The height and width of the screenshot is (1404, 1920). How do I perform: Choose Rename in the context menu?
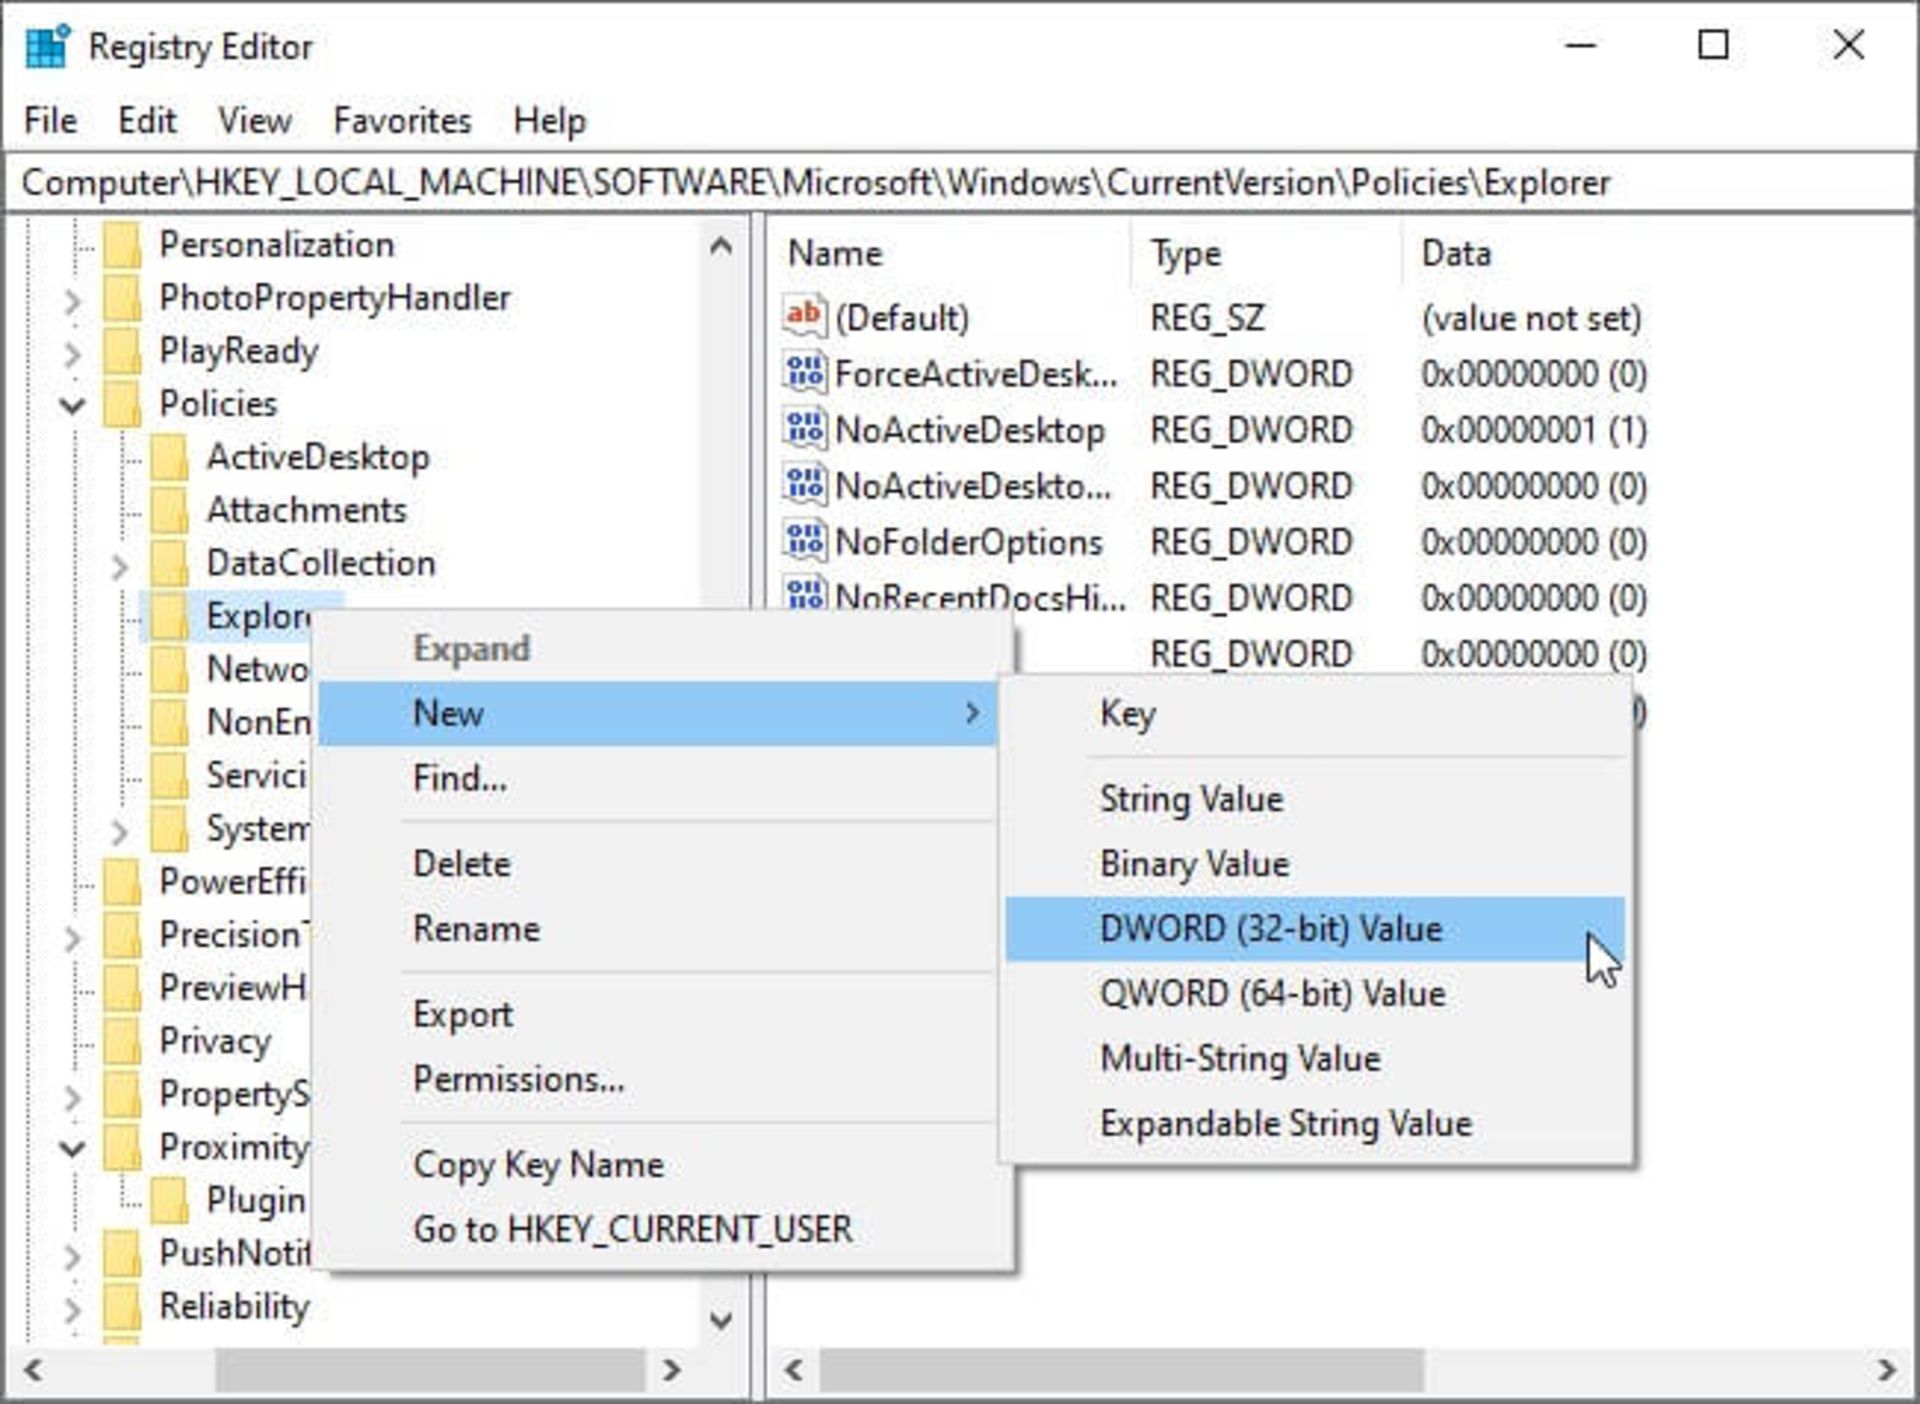click(x=658, y=929)
